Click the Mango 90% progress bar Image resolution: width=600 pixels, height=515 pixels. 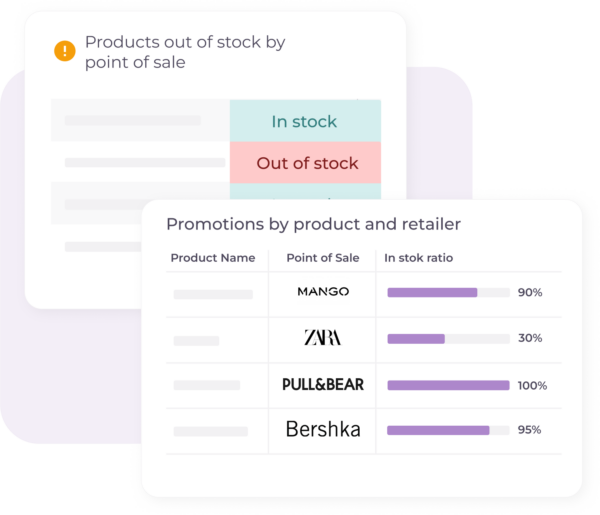tap(447, 292)
